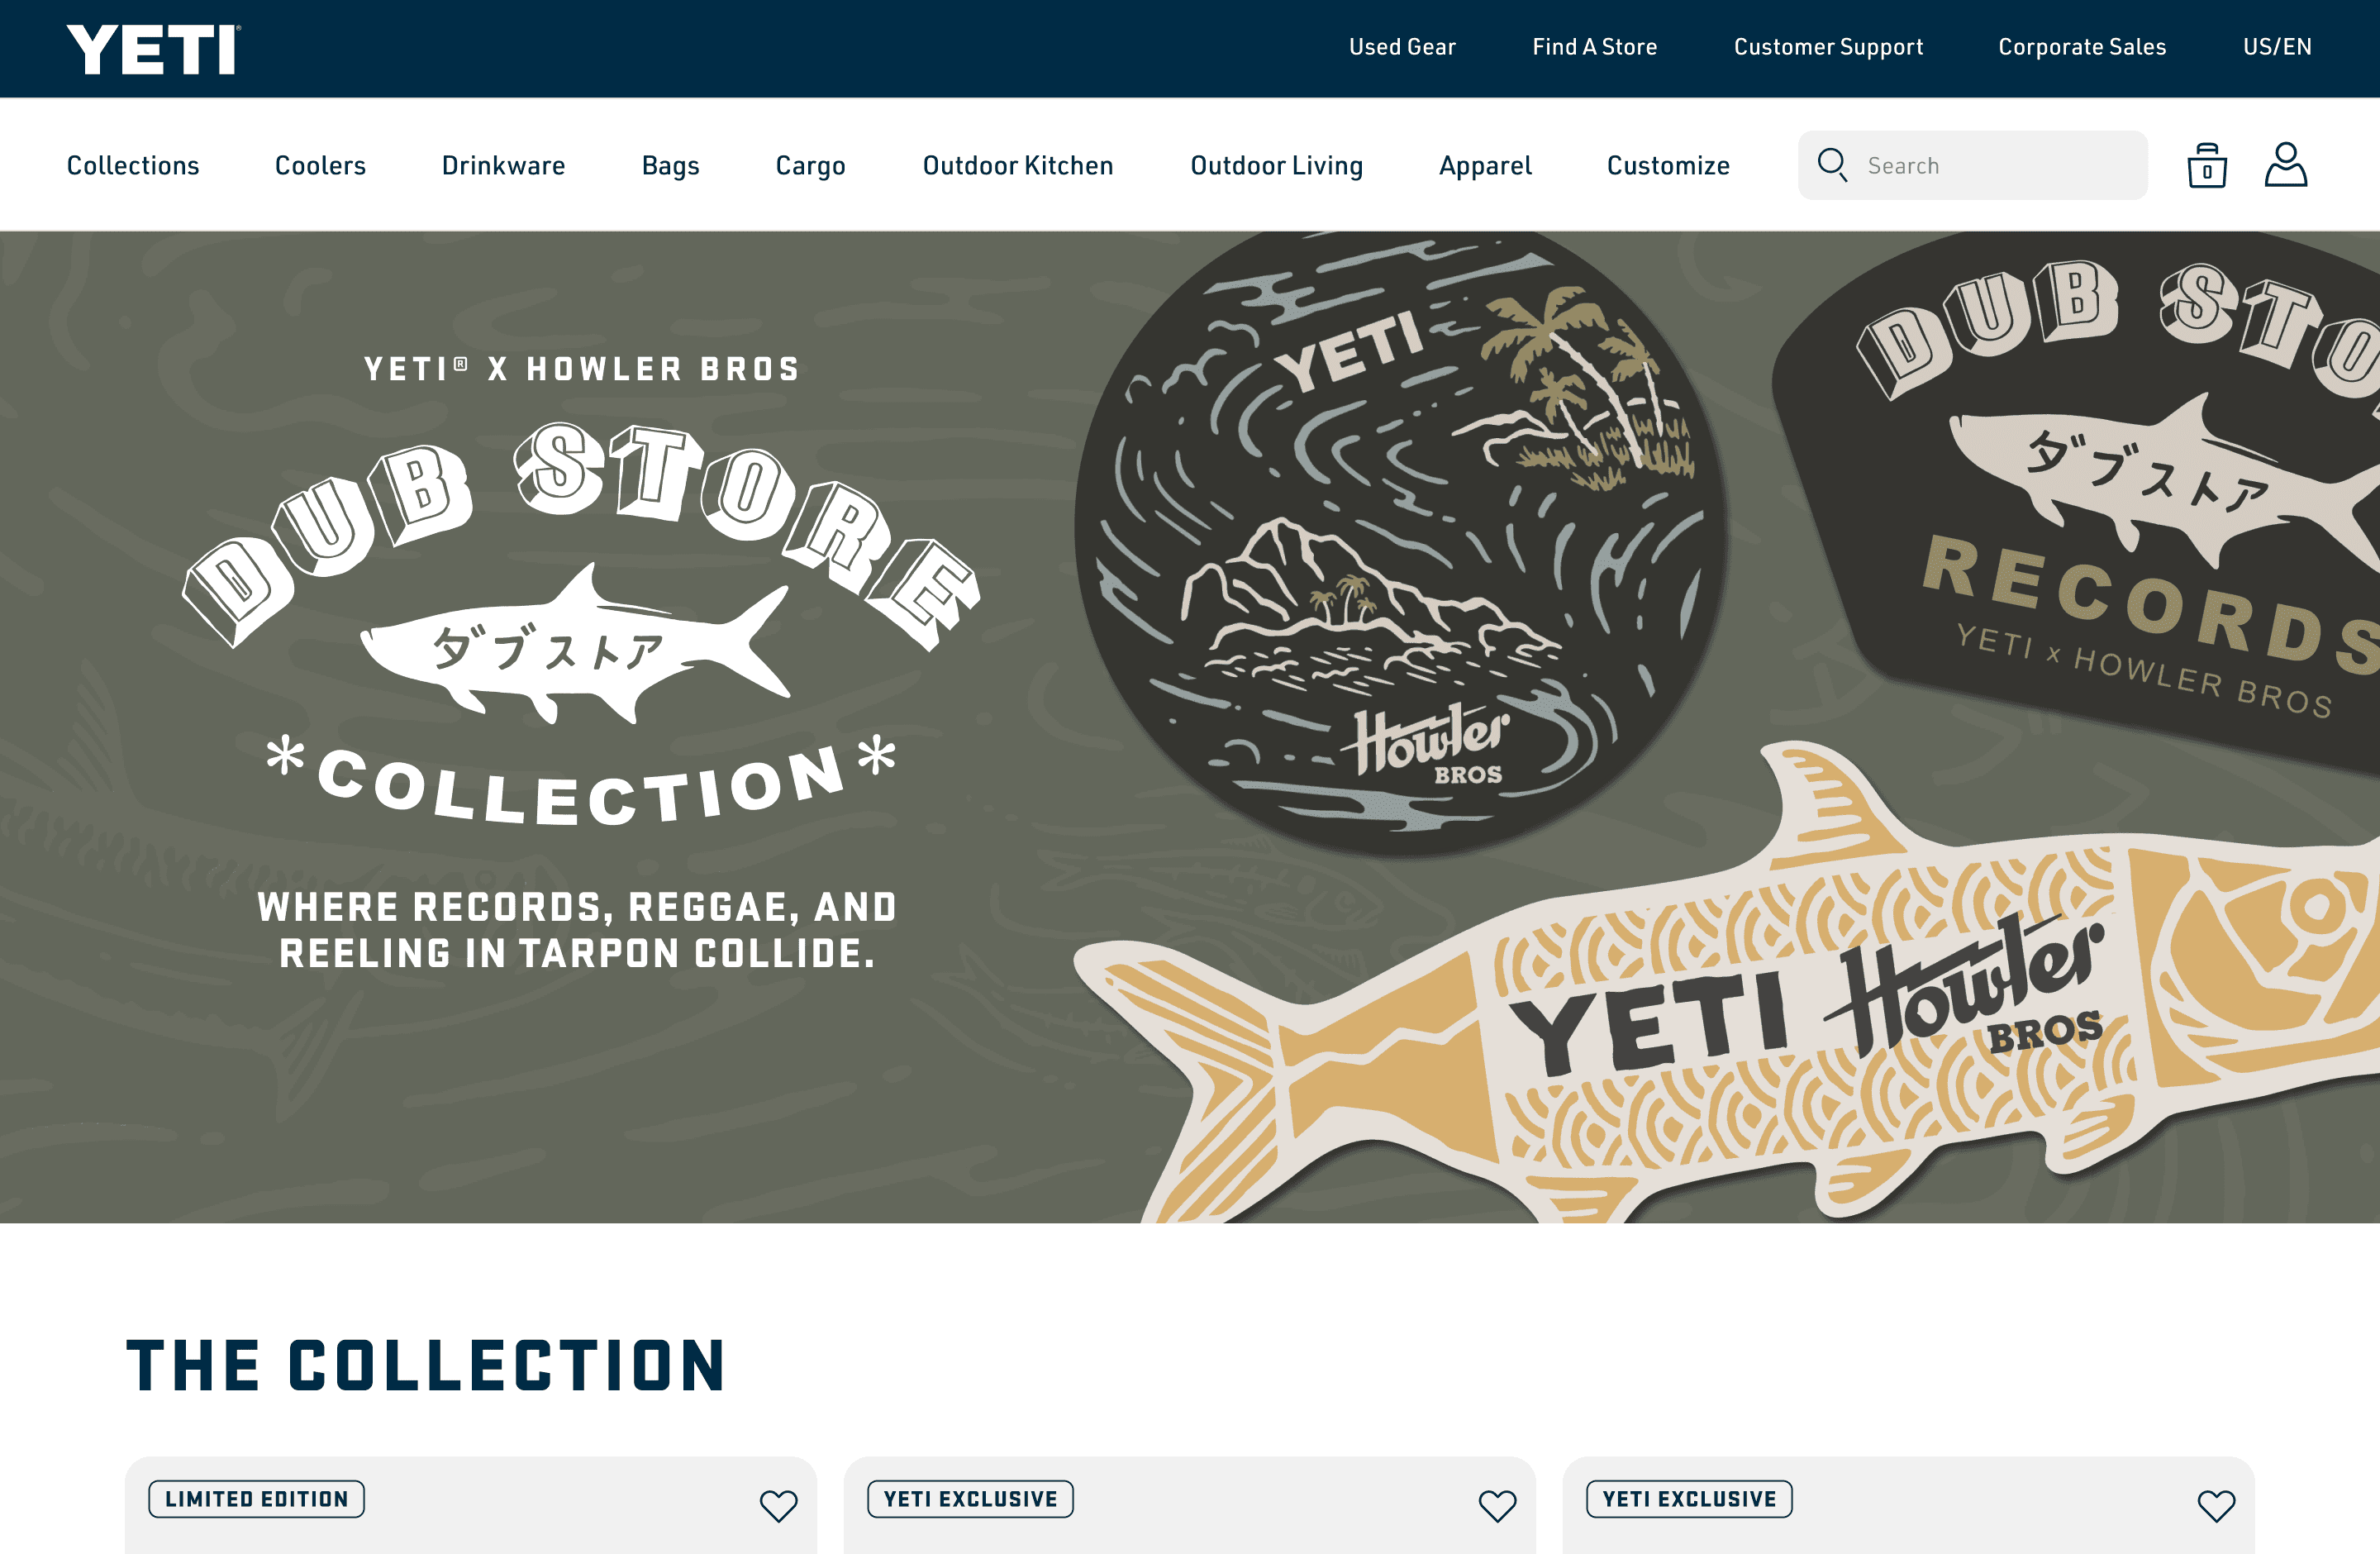Viewport: 2380px width, 1554px height.
Task: Expand the Collections menu
Action: tap(133, 165)
